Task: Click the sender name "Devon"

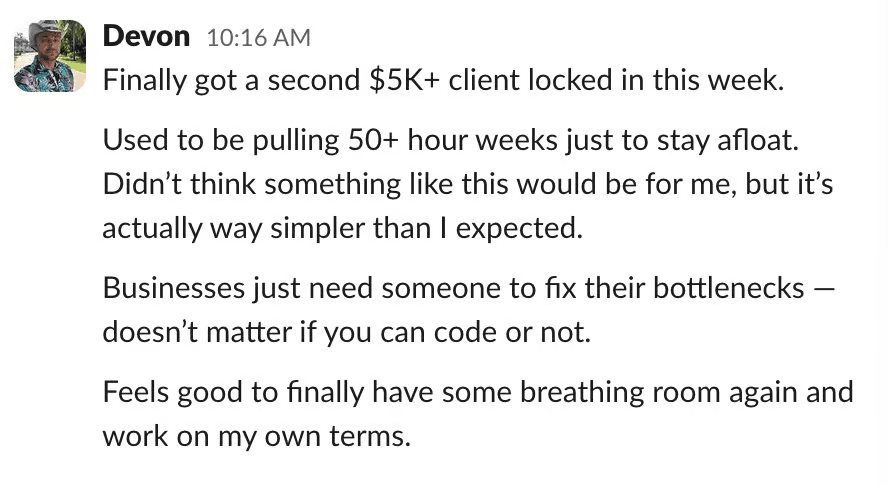Action: click(146, 36)
